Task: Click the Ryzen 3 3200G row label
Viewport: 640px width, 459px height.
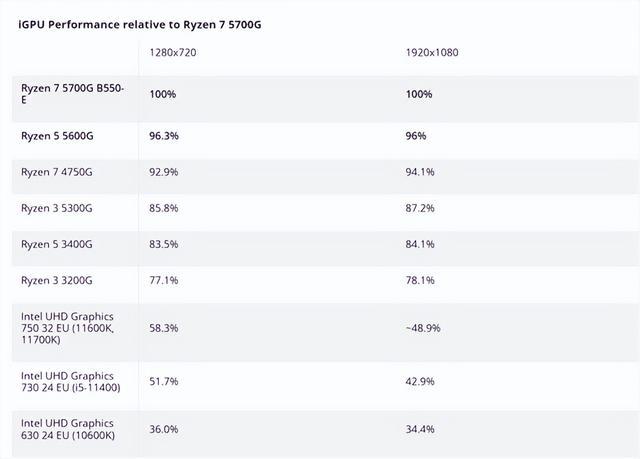Action: click(x=57, y=281)
